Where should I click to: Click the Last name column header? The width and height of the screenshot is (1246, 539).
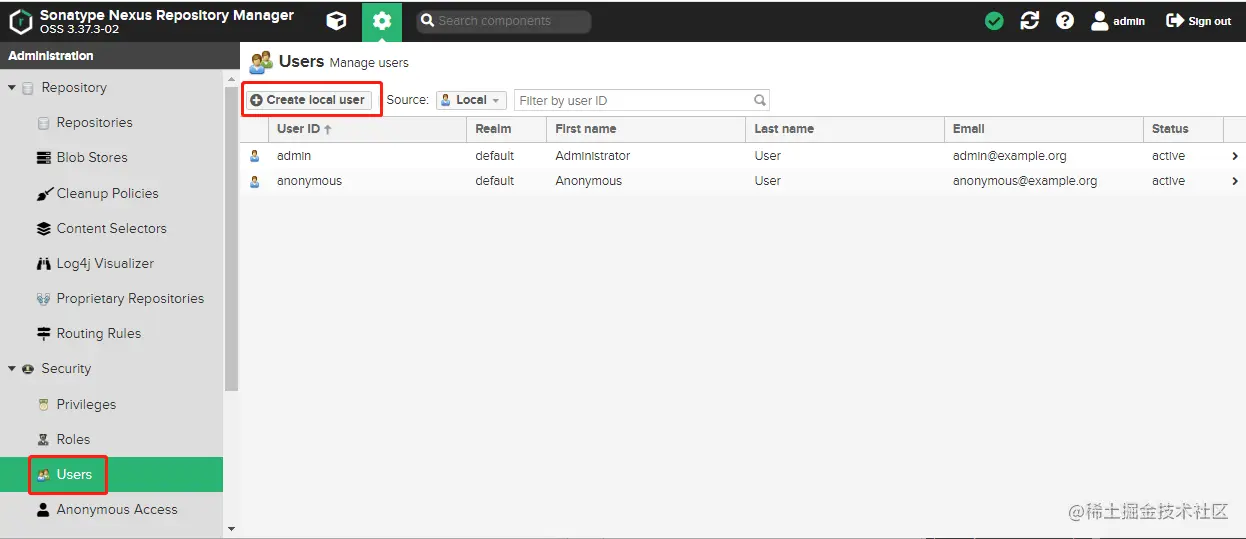click(x=845, y=129)
